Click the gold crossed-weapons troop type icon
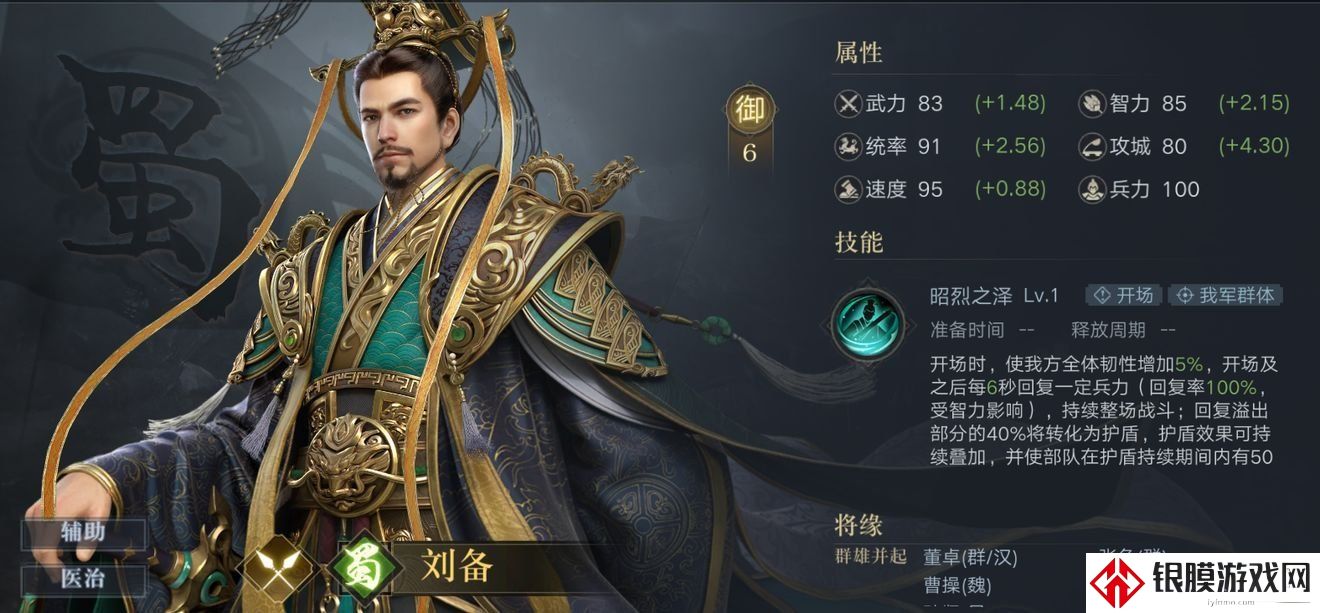Screen dimensions: 1320x613 point(273,569)
